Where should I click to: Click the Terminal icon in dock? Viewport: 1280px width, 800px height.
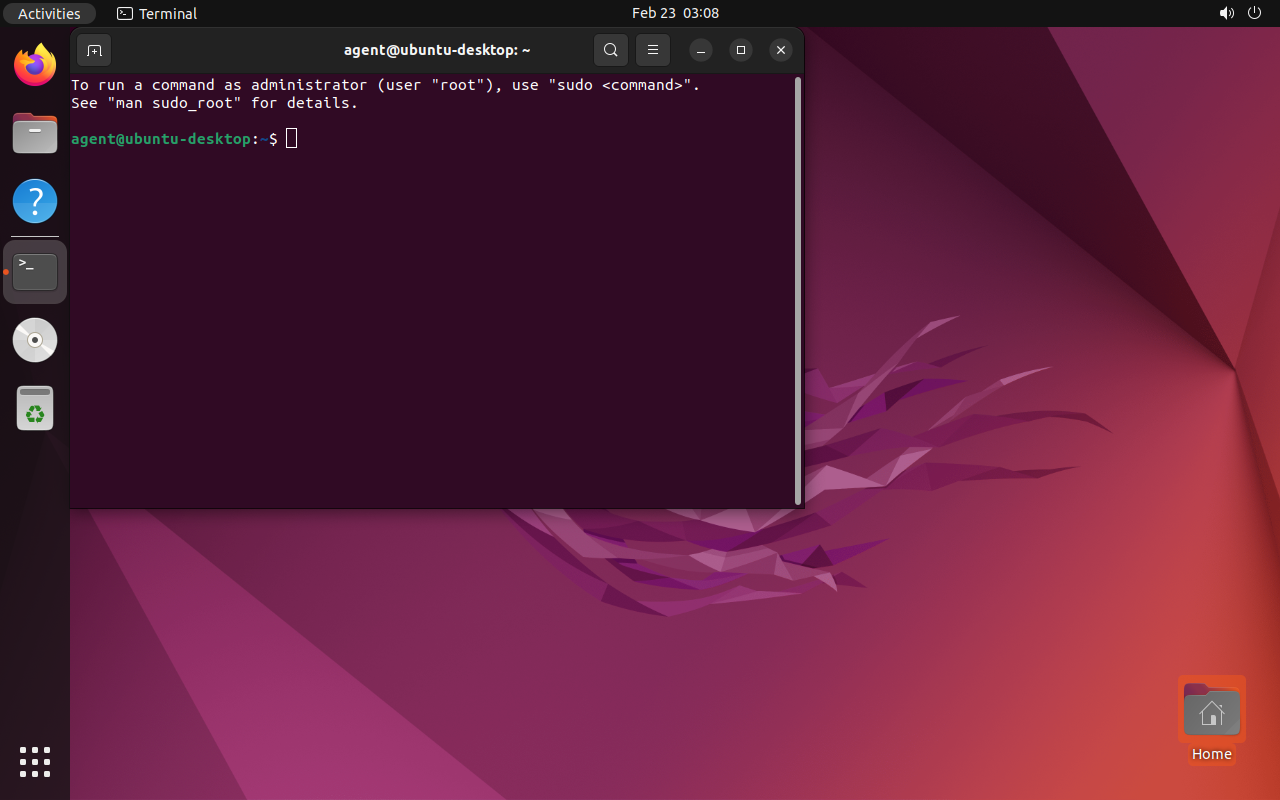click(x=35, y=271)
